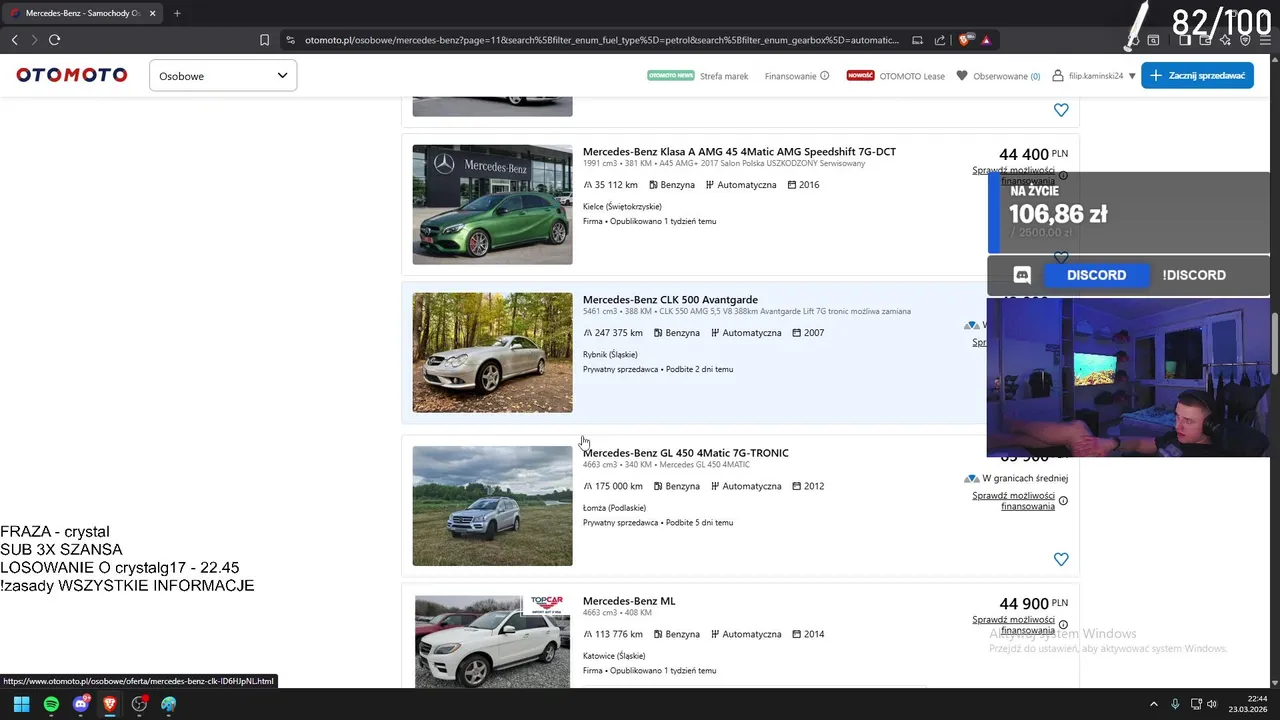Bookmark this page in address bar
This screenshot has height=720, width=1280.
tap(264, 40)
